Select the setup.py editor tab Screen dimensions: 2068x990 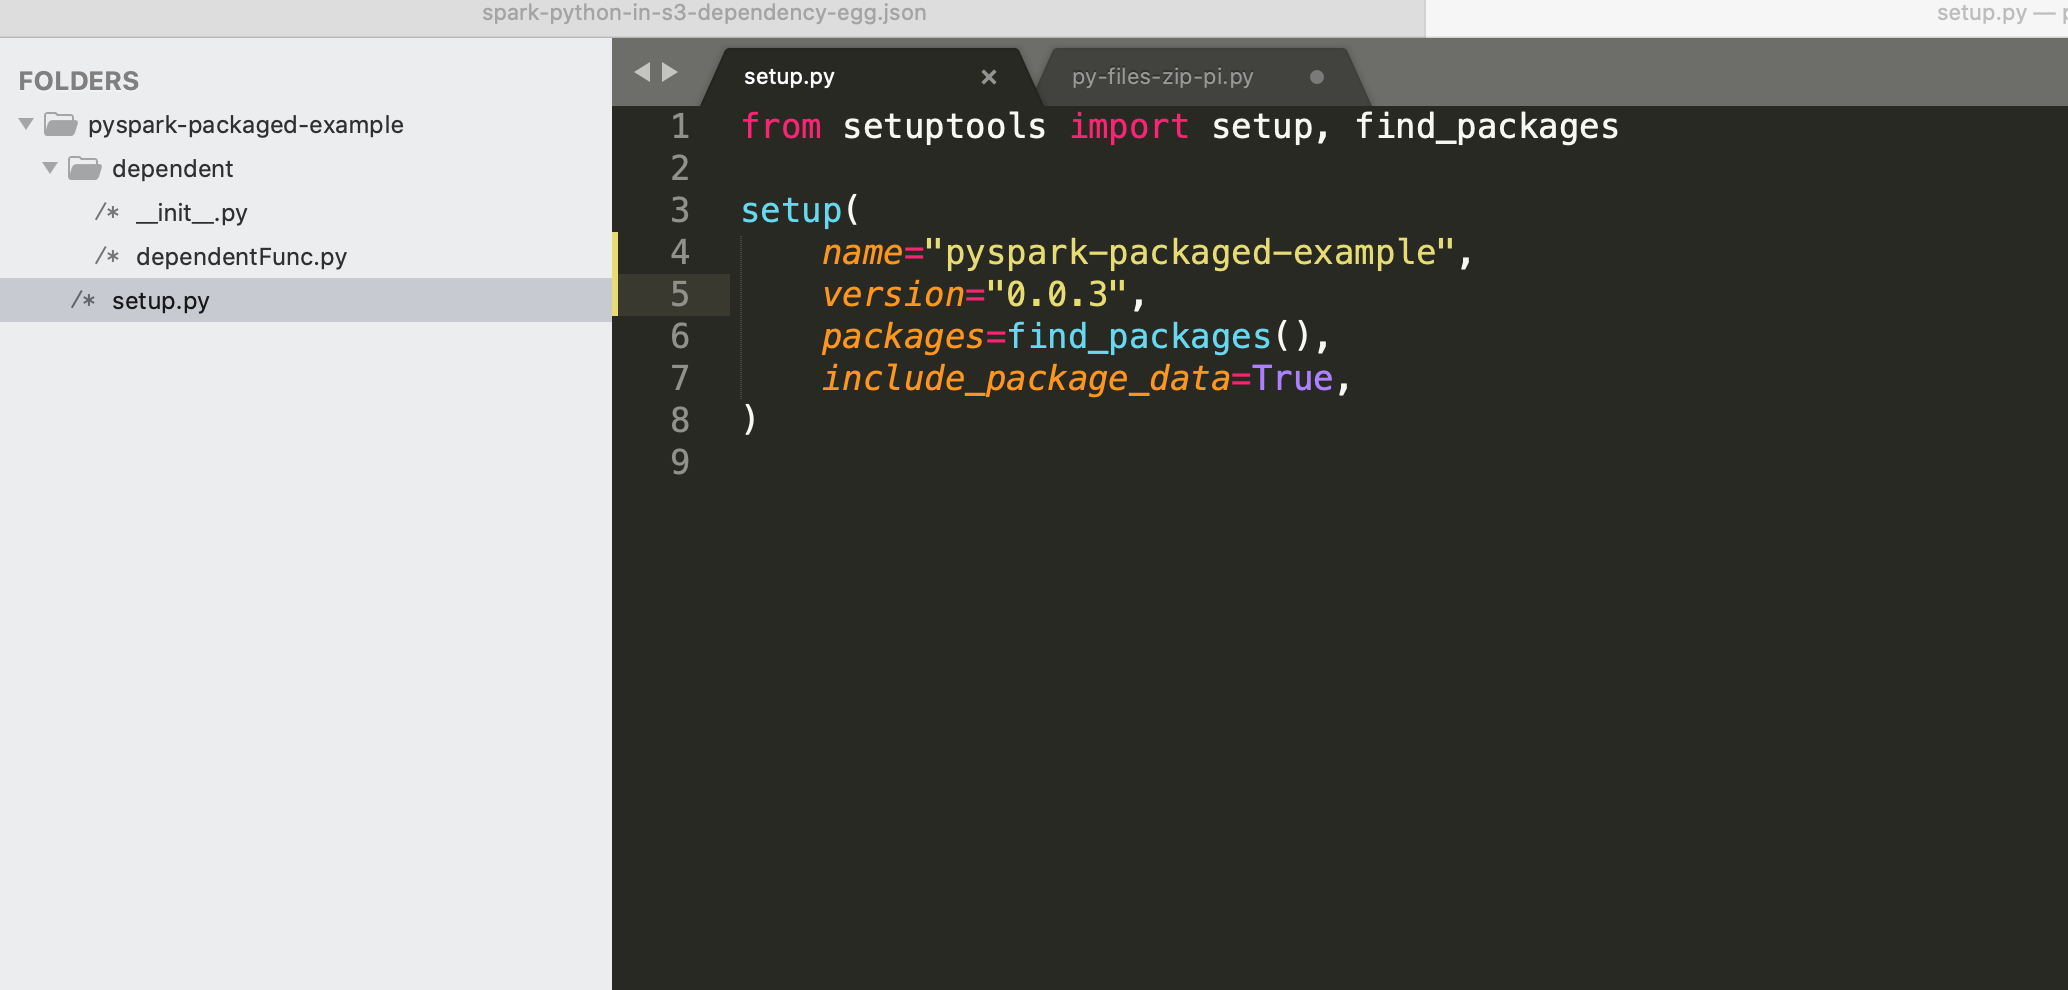click(x=789, y=77)
